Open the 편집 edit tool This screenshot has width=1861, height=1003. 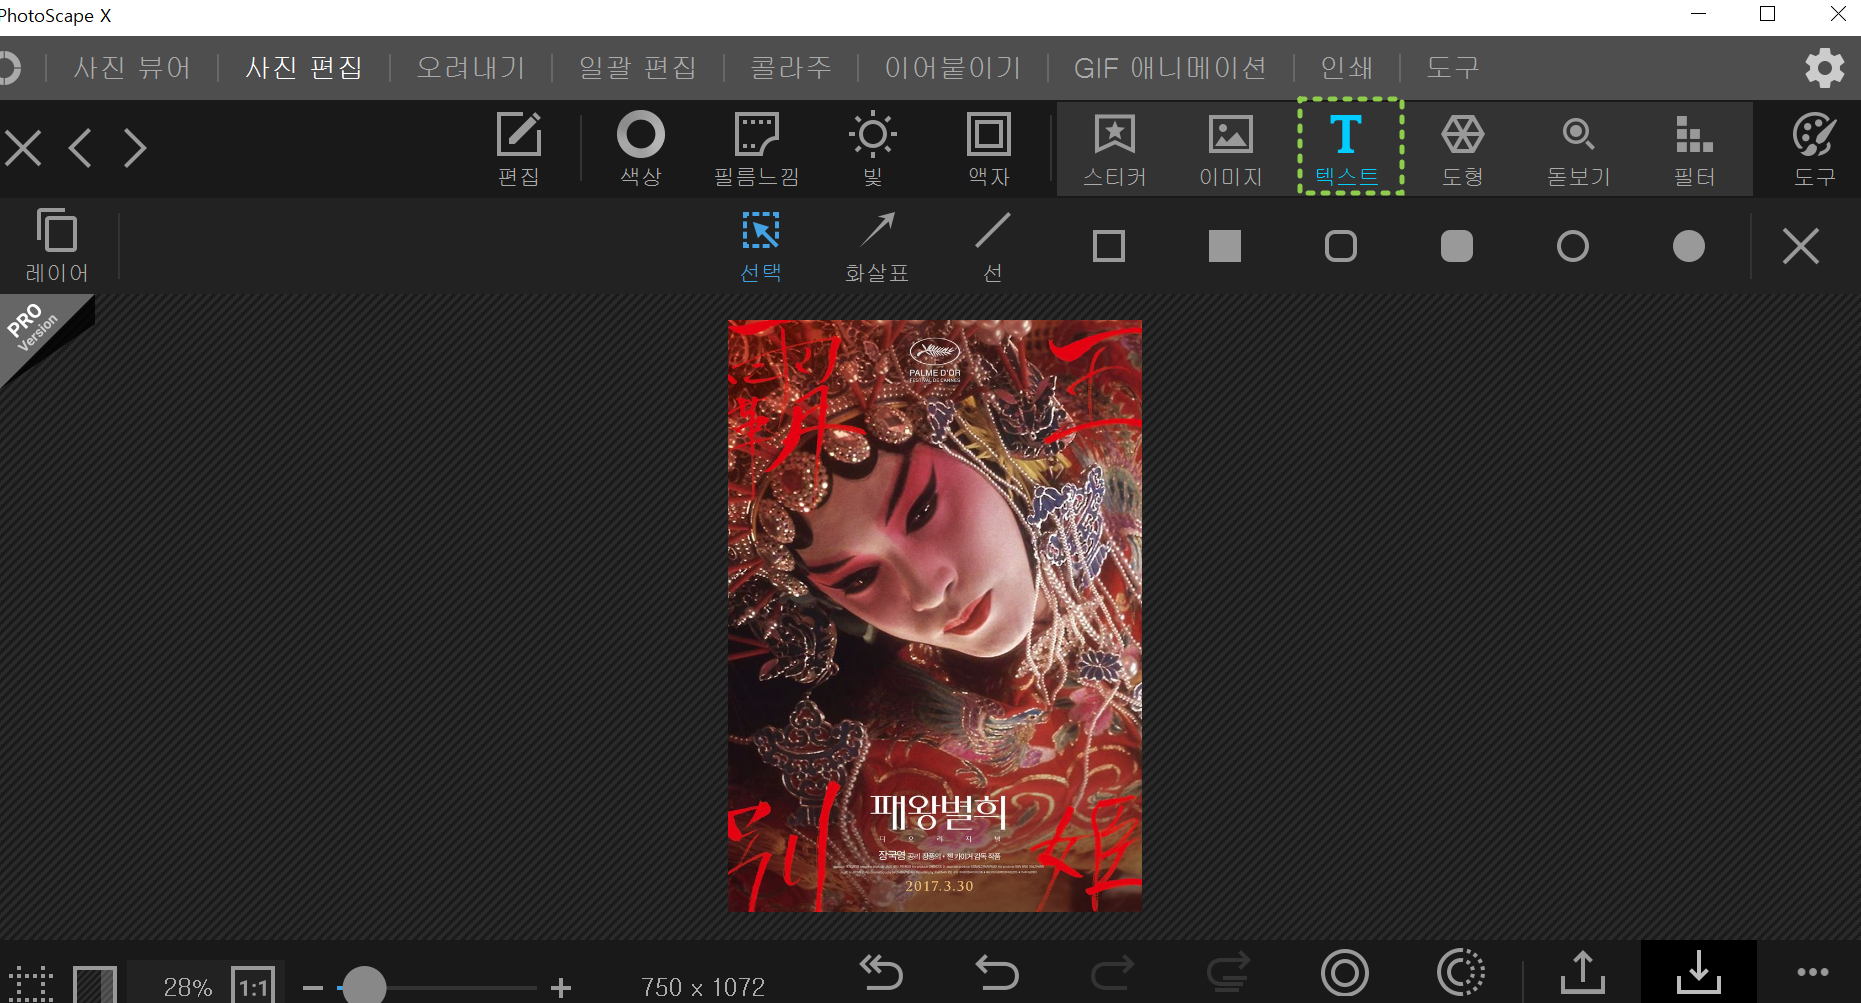[519, 148]
